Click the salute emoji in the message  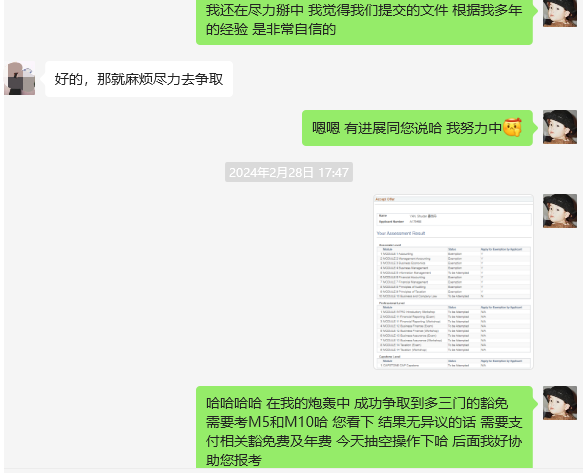point(512,127)
